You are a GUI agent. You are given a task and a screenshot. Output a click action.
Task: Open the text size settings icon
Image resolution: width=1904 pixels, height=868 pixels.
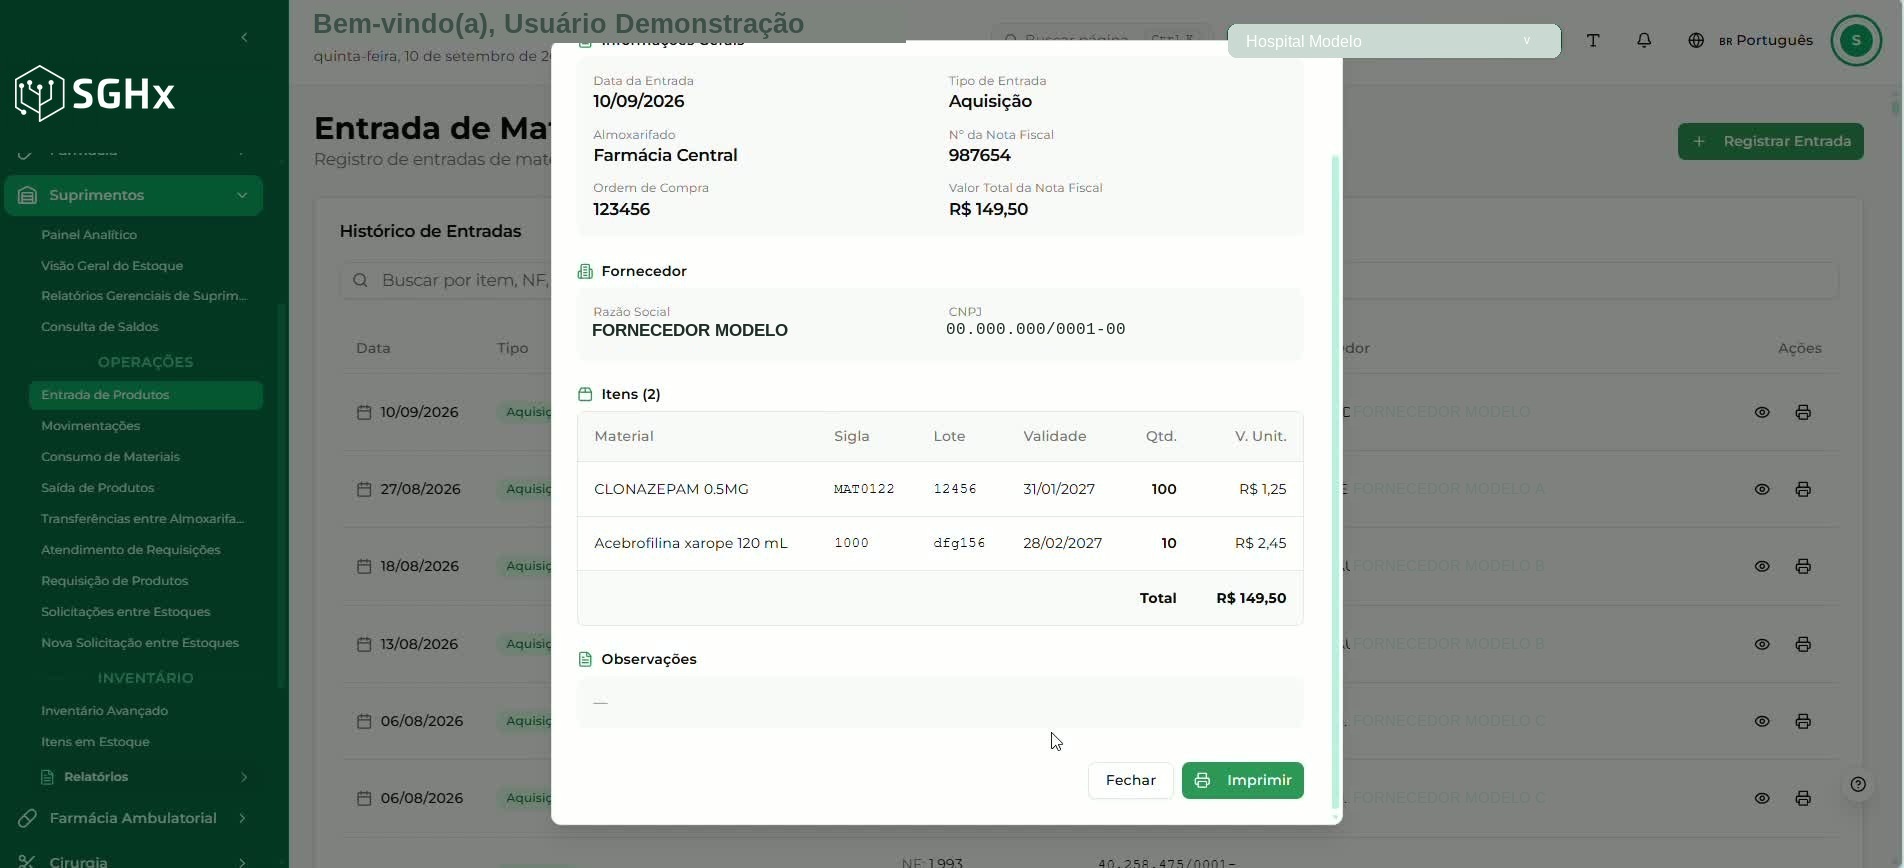pyautogui.click(x=1593, y=41)
